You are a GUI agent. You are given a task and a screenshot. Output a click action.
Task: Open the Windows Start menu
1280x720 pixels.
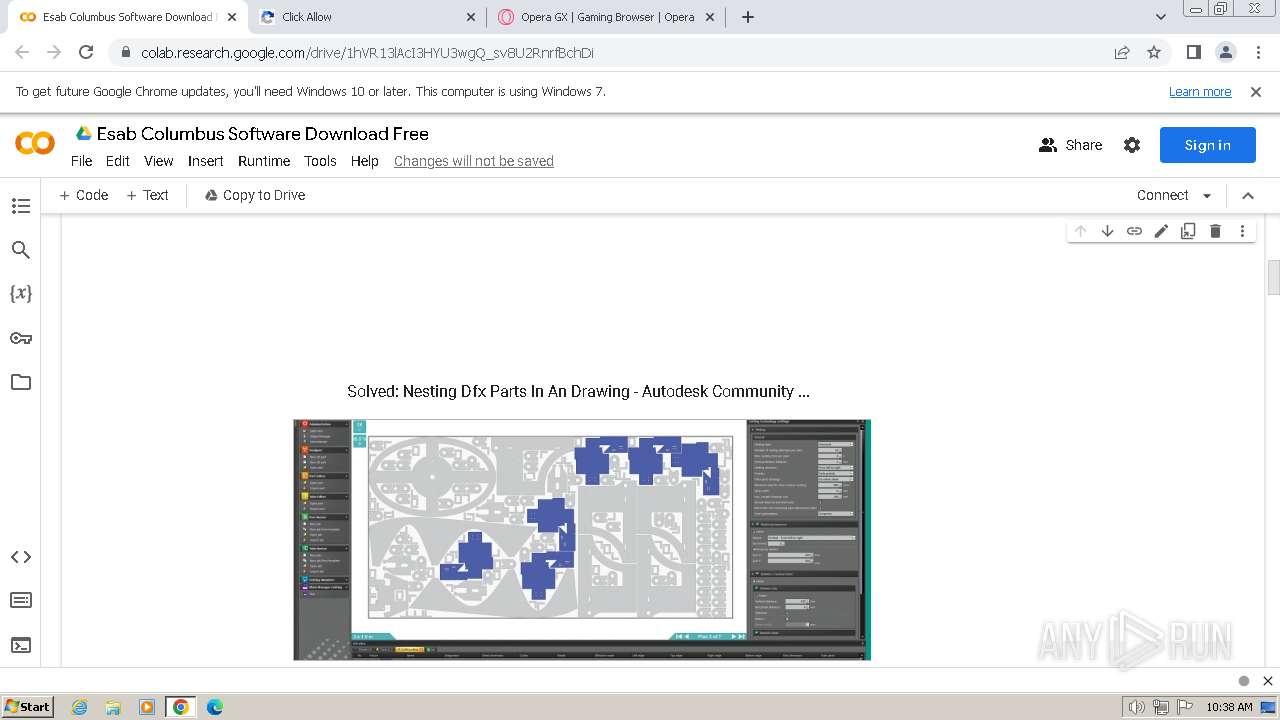tap(28, 706)
